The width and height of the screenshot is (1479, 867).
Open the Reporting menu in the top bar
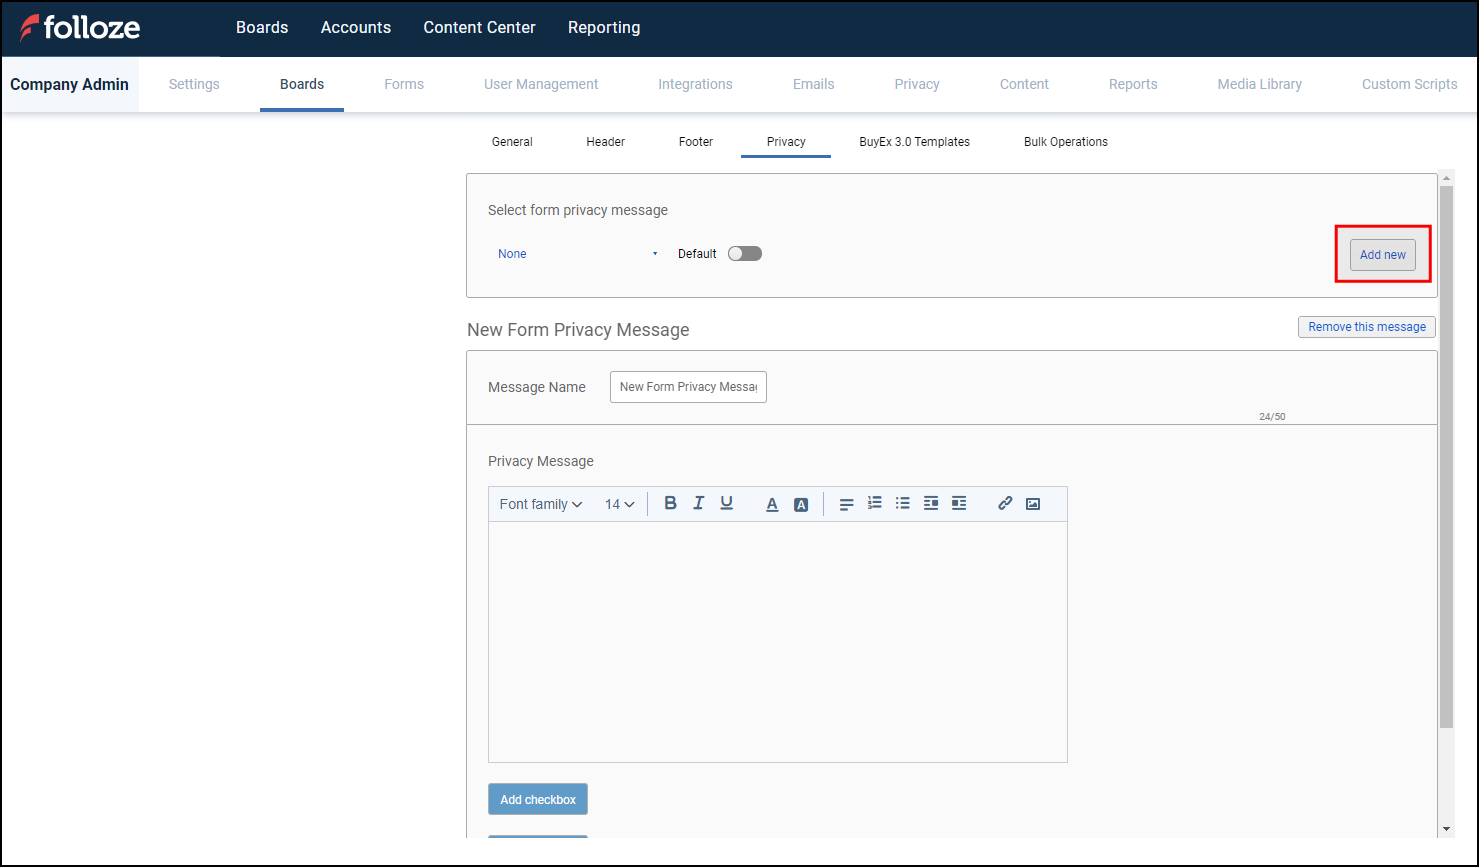[x=603, y=27]
